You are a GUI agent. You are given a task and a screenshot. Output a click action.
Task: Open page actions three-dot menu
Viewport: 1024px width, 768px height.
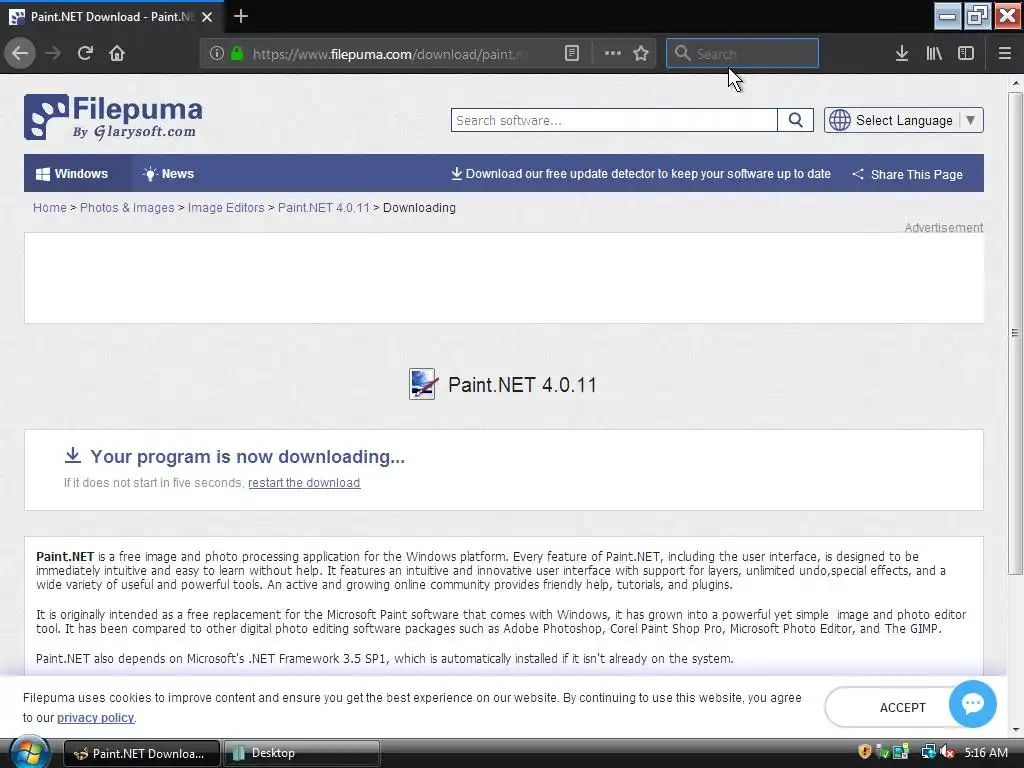[x=613, y=54]
